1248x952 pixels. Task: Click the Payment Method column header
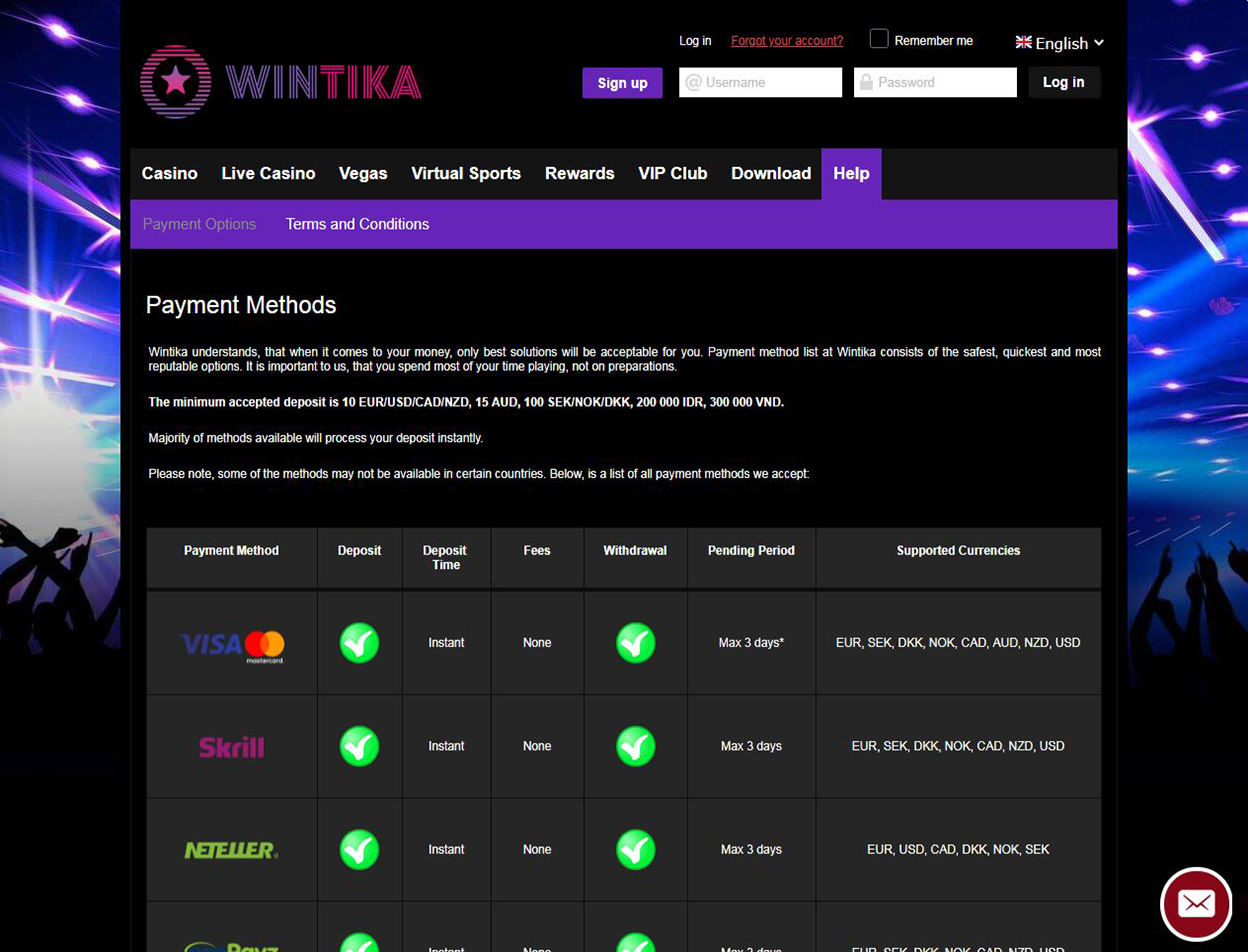[x=232, y=551]
